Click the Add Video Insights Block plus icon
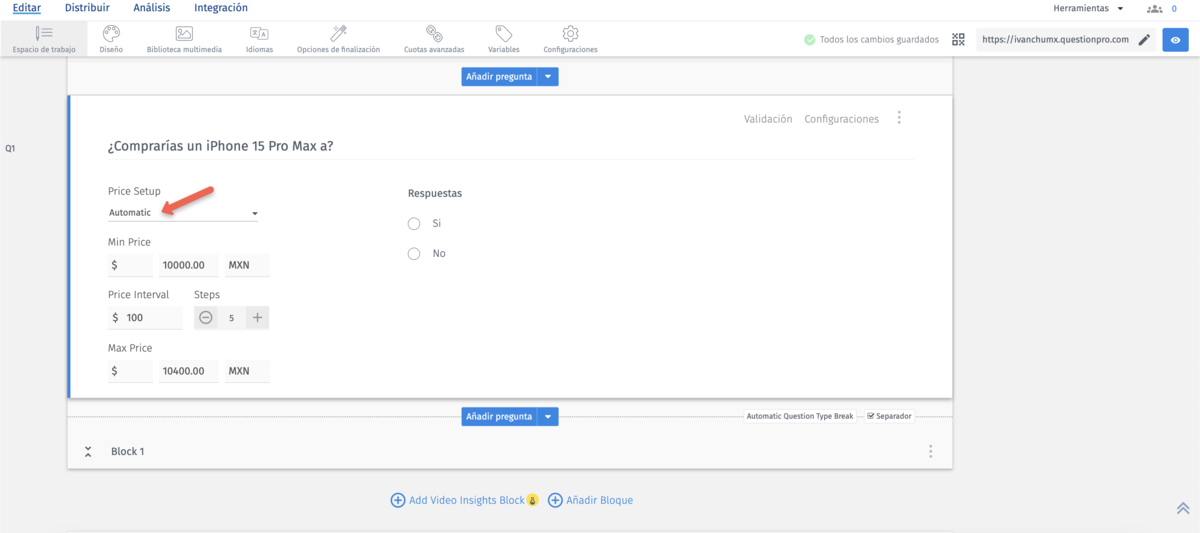 [x=397, y=500]
